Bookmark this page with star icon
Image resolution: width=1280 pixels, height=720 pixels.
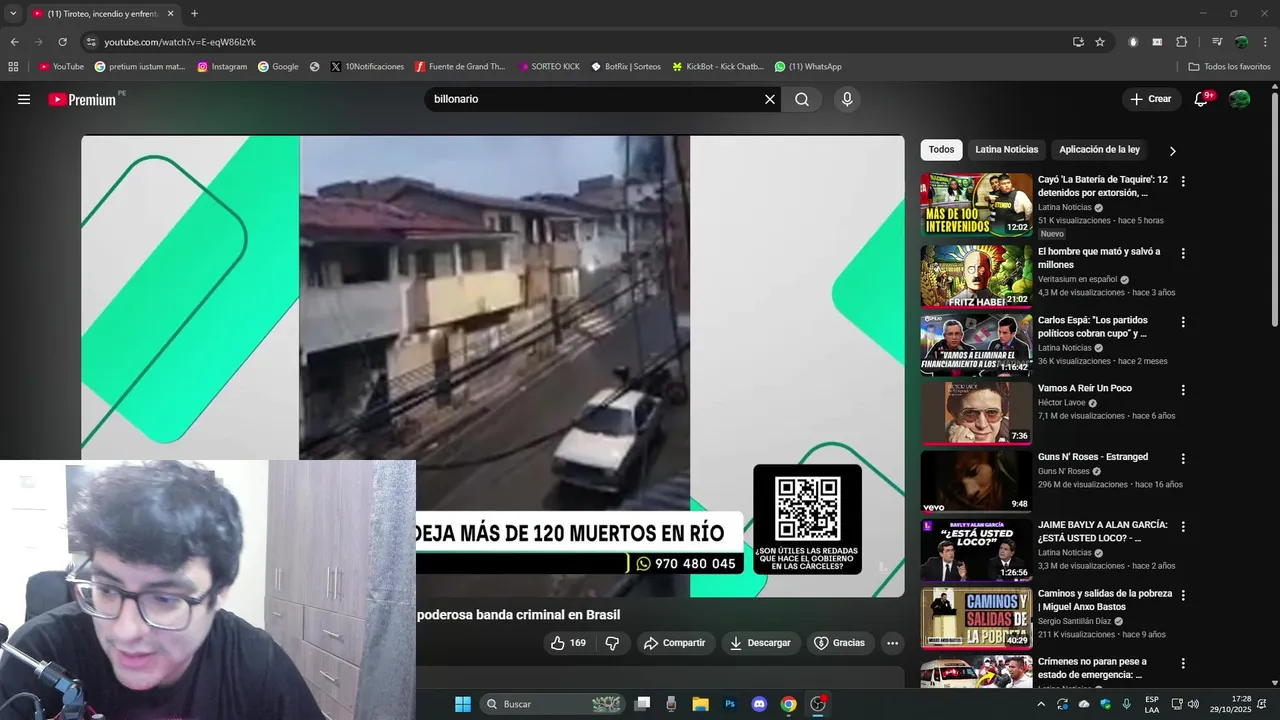point(1100,42)
